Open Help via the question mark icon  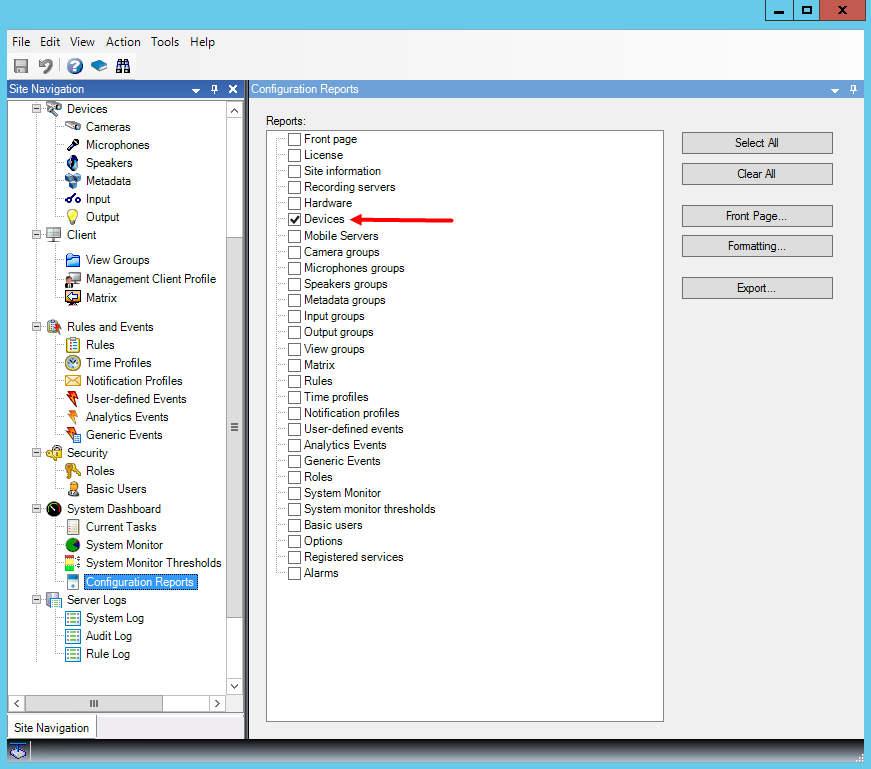(75, 66)
